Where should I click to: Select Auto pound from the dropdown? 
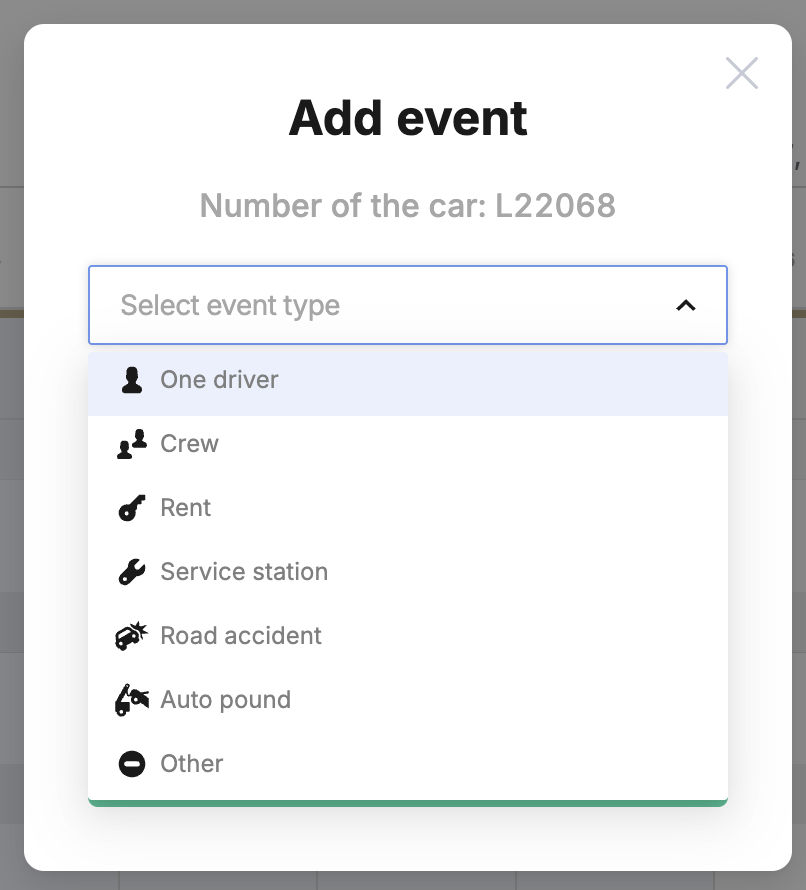tap(408, 700)
